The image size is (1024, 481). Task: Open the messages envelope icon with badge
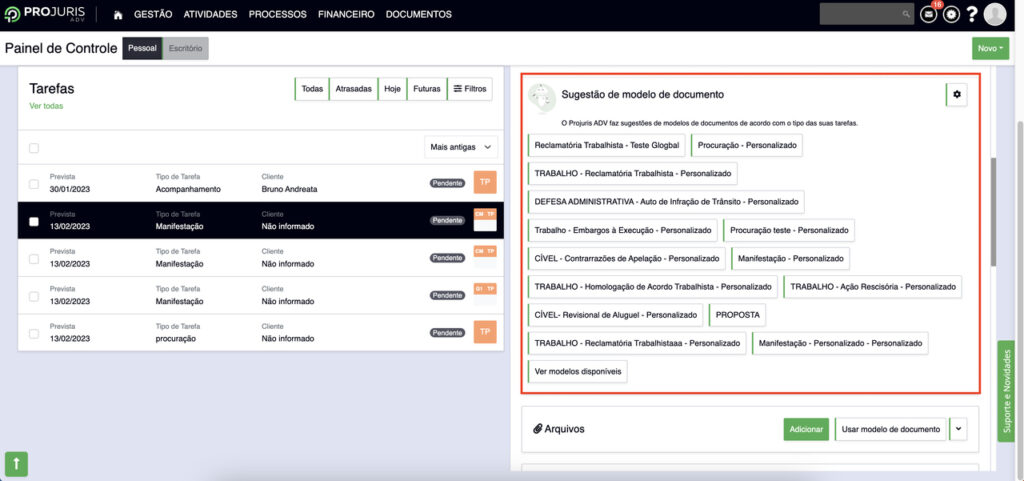[x=928, y=15]
